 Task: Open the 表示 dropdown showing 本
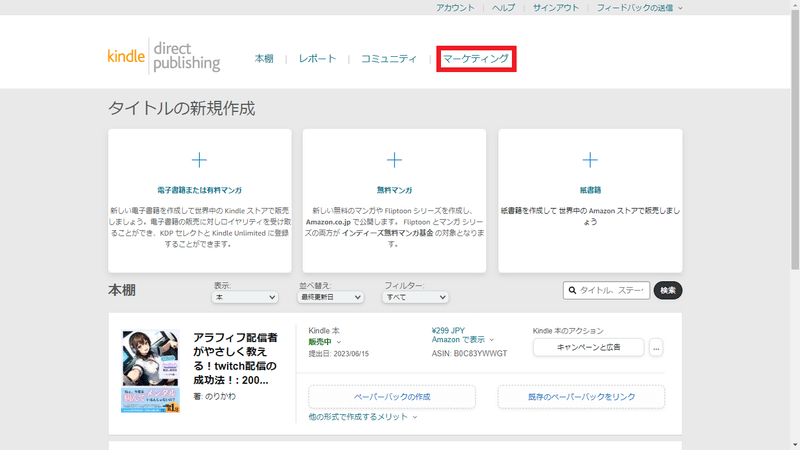coord(245,297)
